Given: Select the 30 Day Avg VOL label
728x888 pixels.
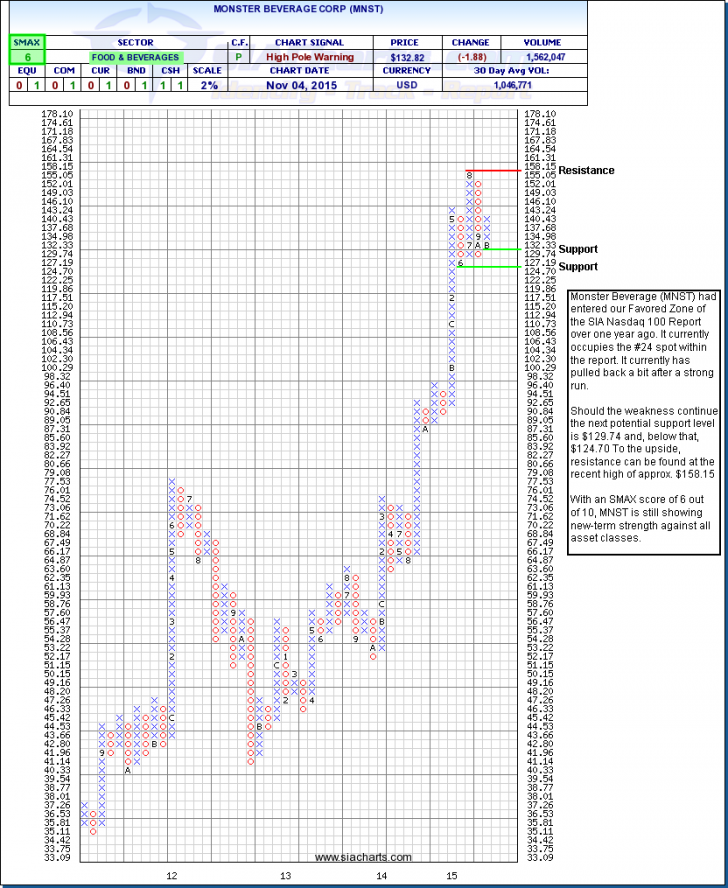Looking at the screenshot, I should (514, 71).
